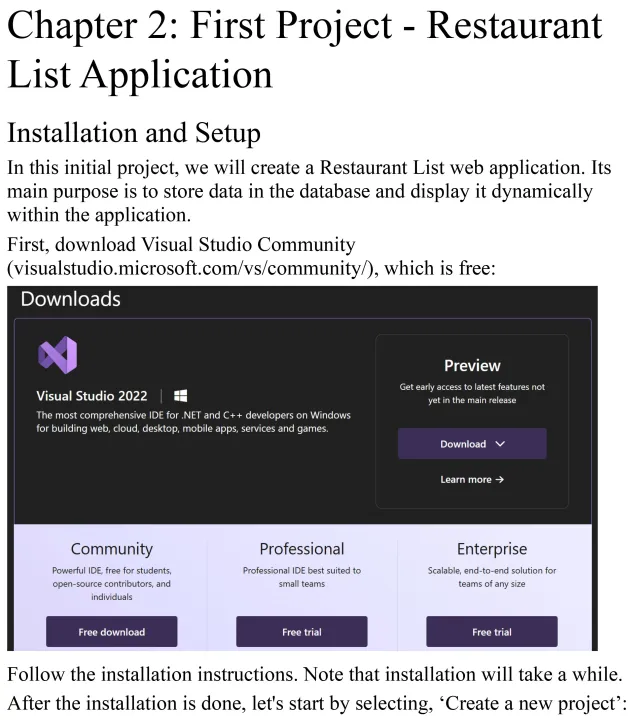642x720 pixels.
Task: Open the Preview Download dropdown
Action: click(471, 444)
